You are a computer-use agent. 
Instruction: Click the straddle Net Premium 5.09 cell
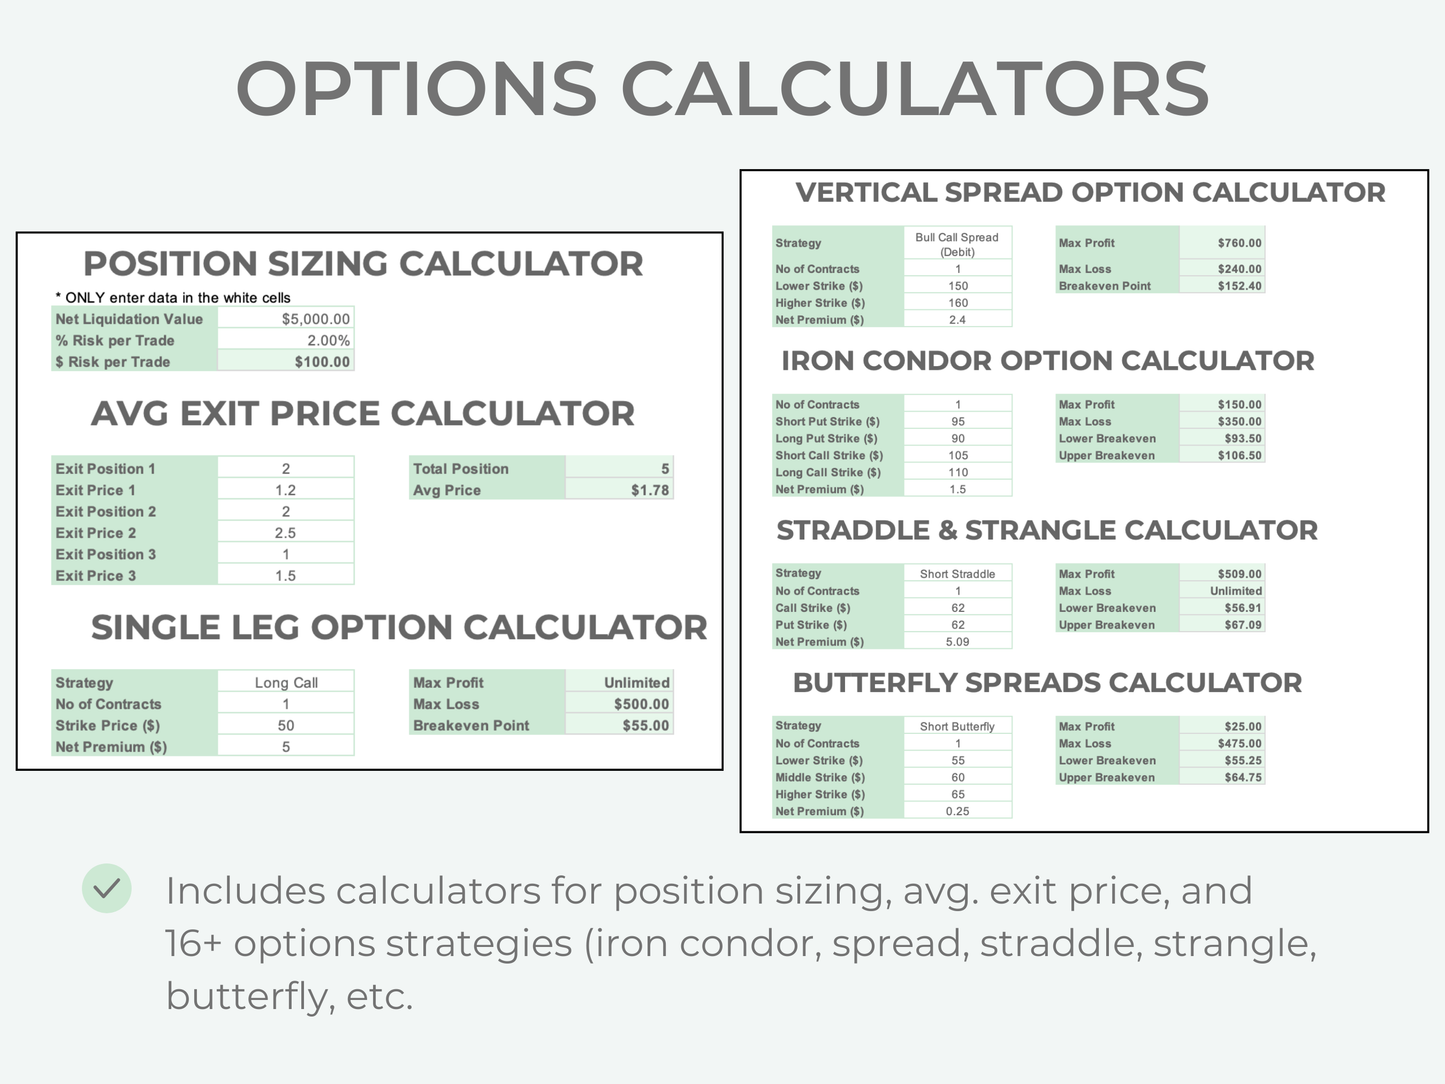pyautogui.click(x=957, y=642)
